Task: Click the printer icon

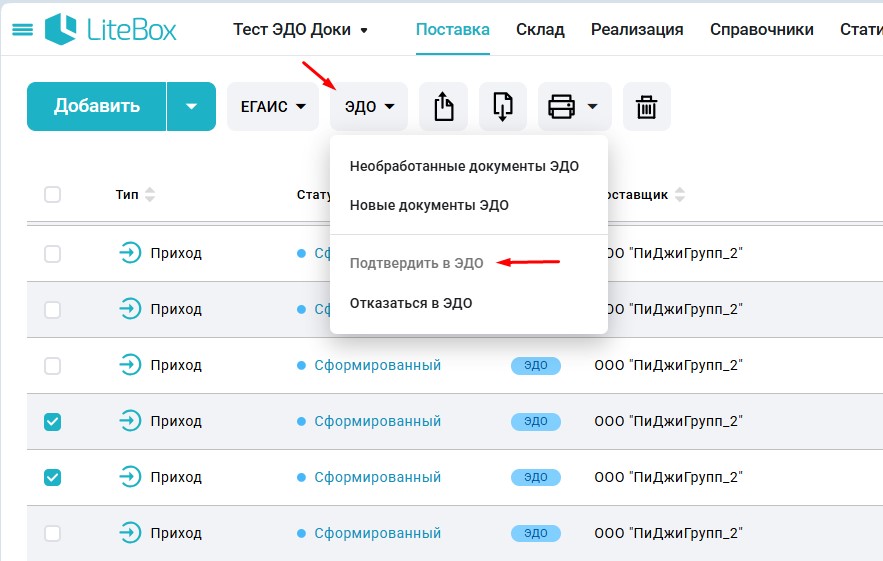Action: [x=561, y=106]
